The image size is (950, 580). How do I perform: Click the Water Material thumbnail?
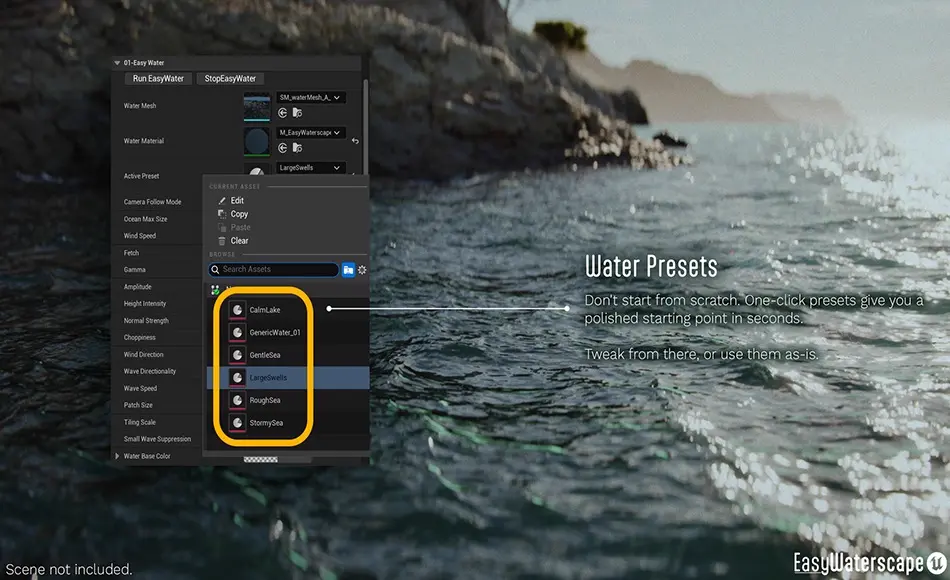(257, 141)
